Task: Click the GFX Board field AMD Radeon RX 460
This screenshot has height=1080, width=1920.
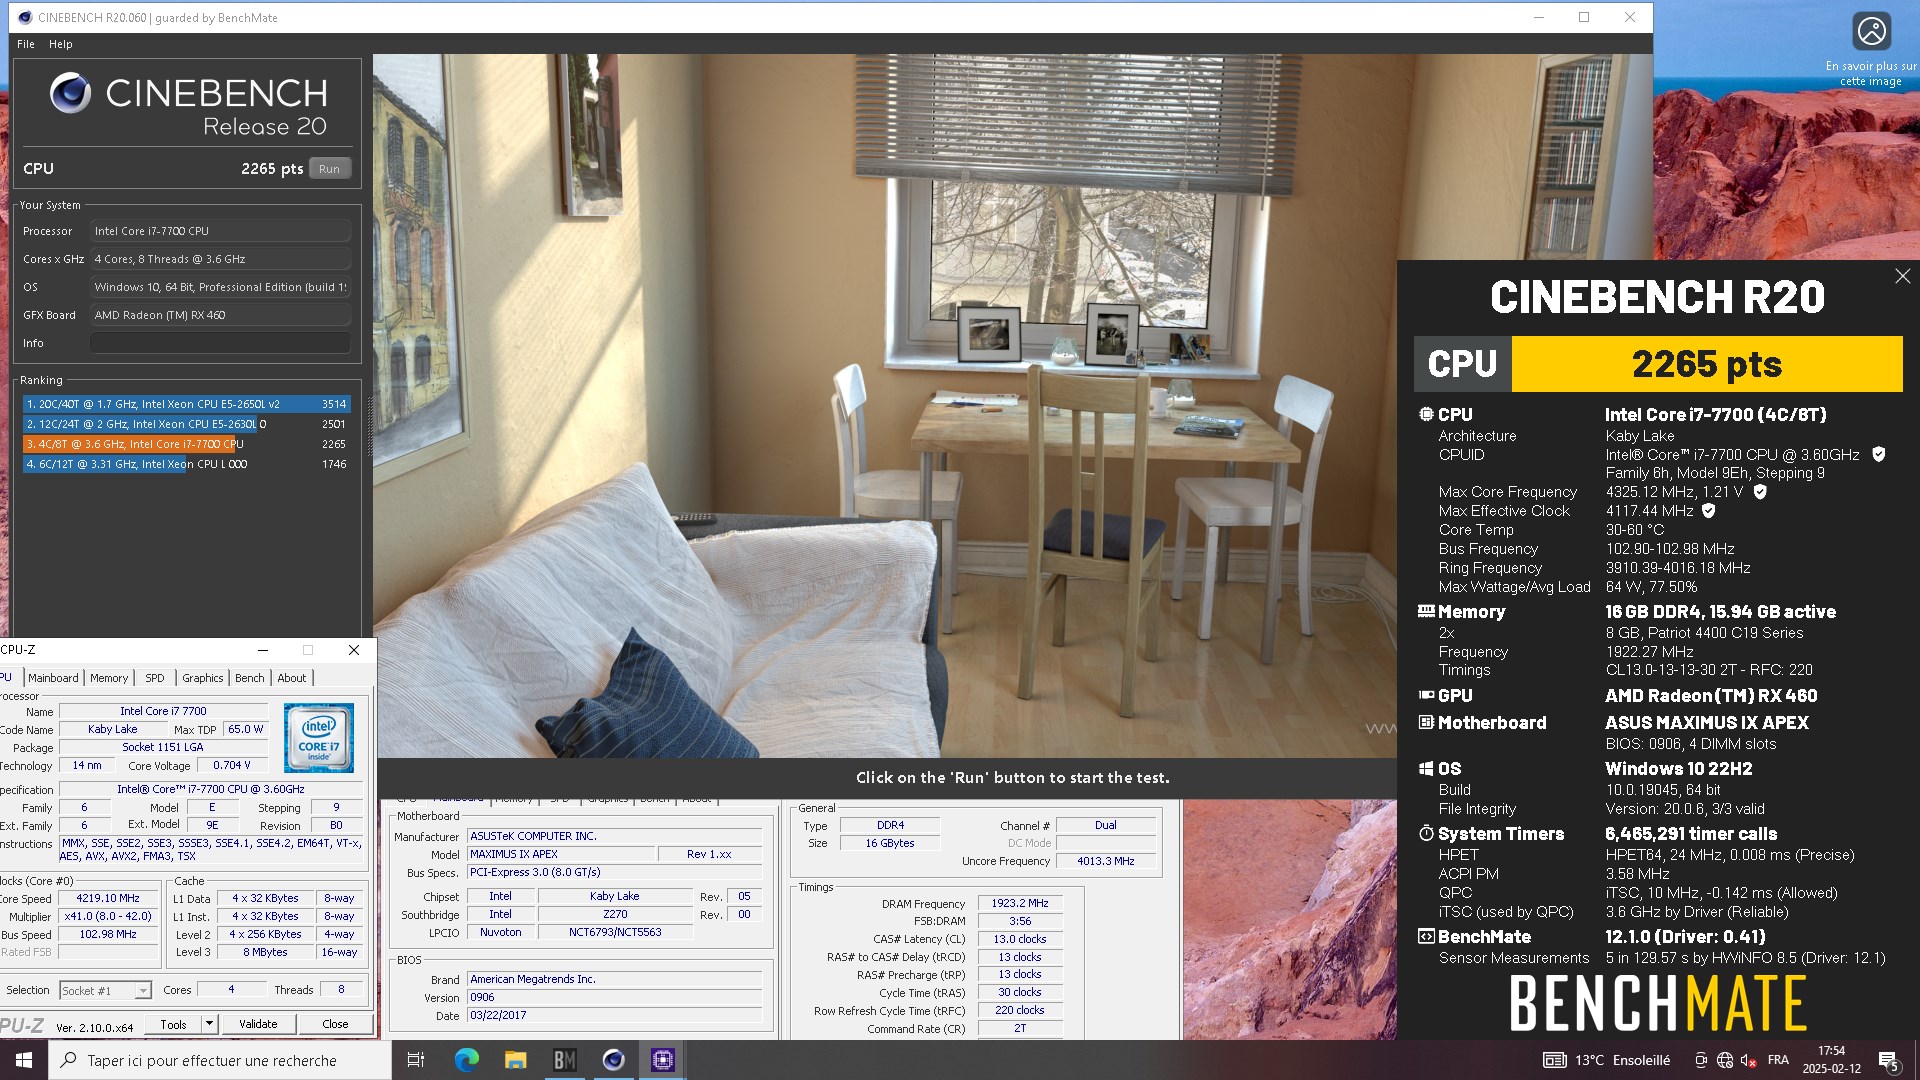Action: pyautogui.click(x=220, y=315)
